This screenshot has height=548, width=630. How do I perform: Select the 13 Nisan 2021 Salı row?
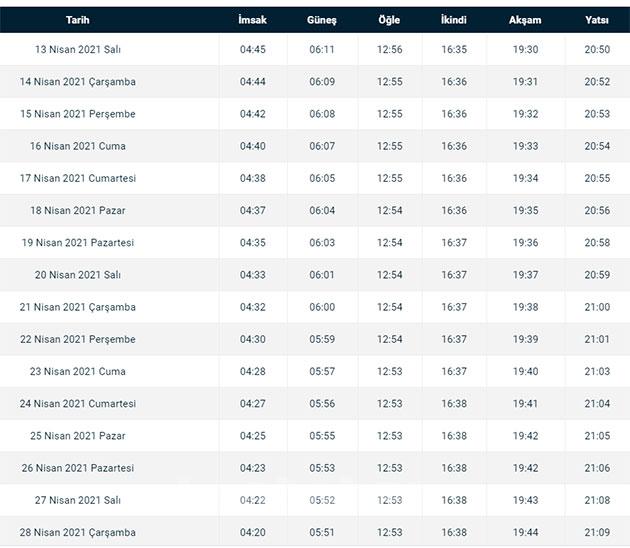(x=77, y=50)
